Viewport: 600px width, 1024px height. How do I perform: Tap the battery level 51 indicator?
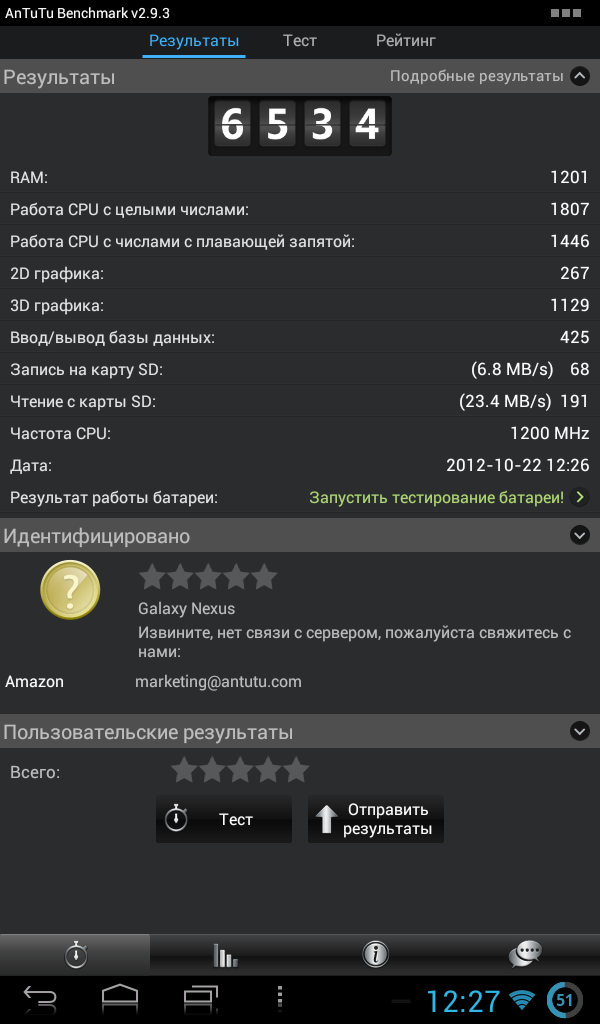click(564, 1000)
